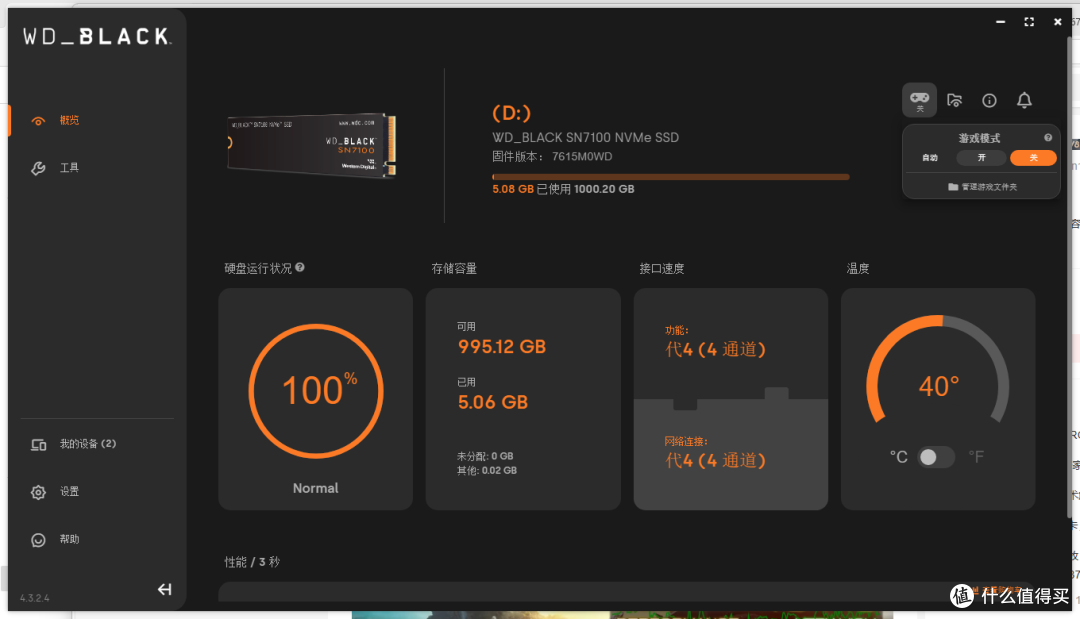Click the WD_BLACK logo
The height and width of the screenshot is (619, 1080).
pyautogui.click(x=97, y=36)
